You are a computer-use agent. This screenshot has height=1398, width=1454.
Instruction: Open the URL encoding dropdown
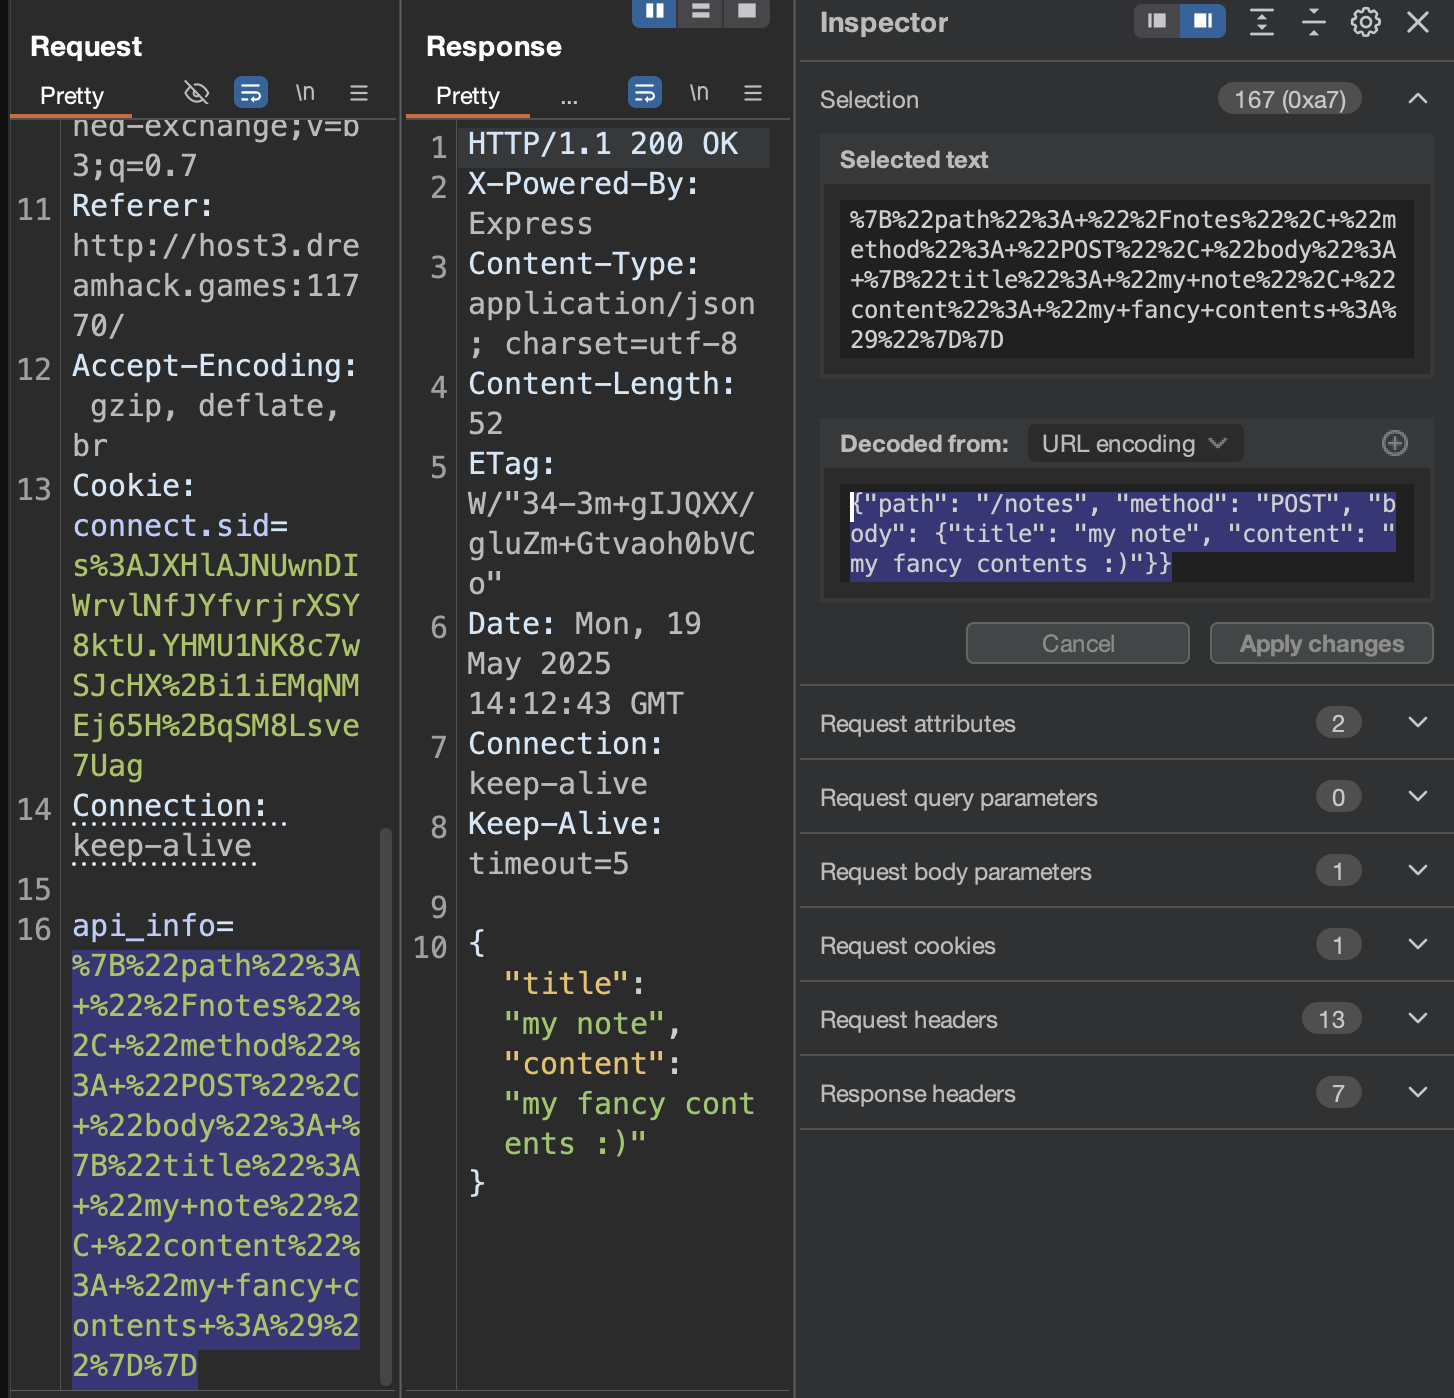click(1135, 443)
